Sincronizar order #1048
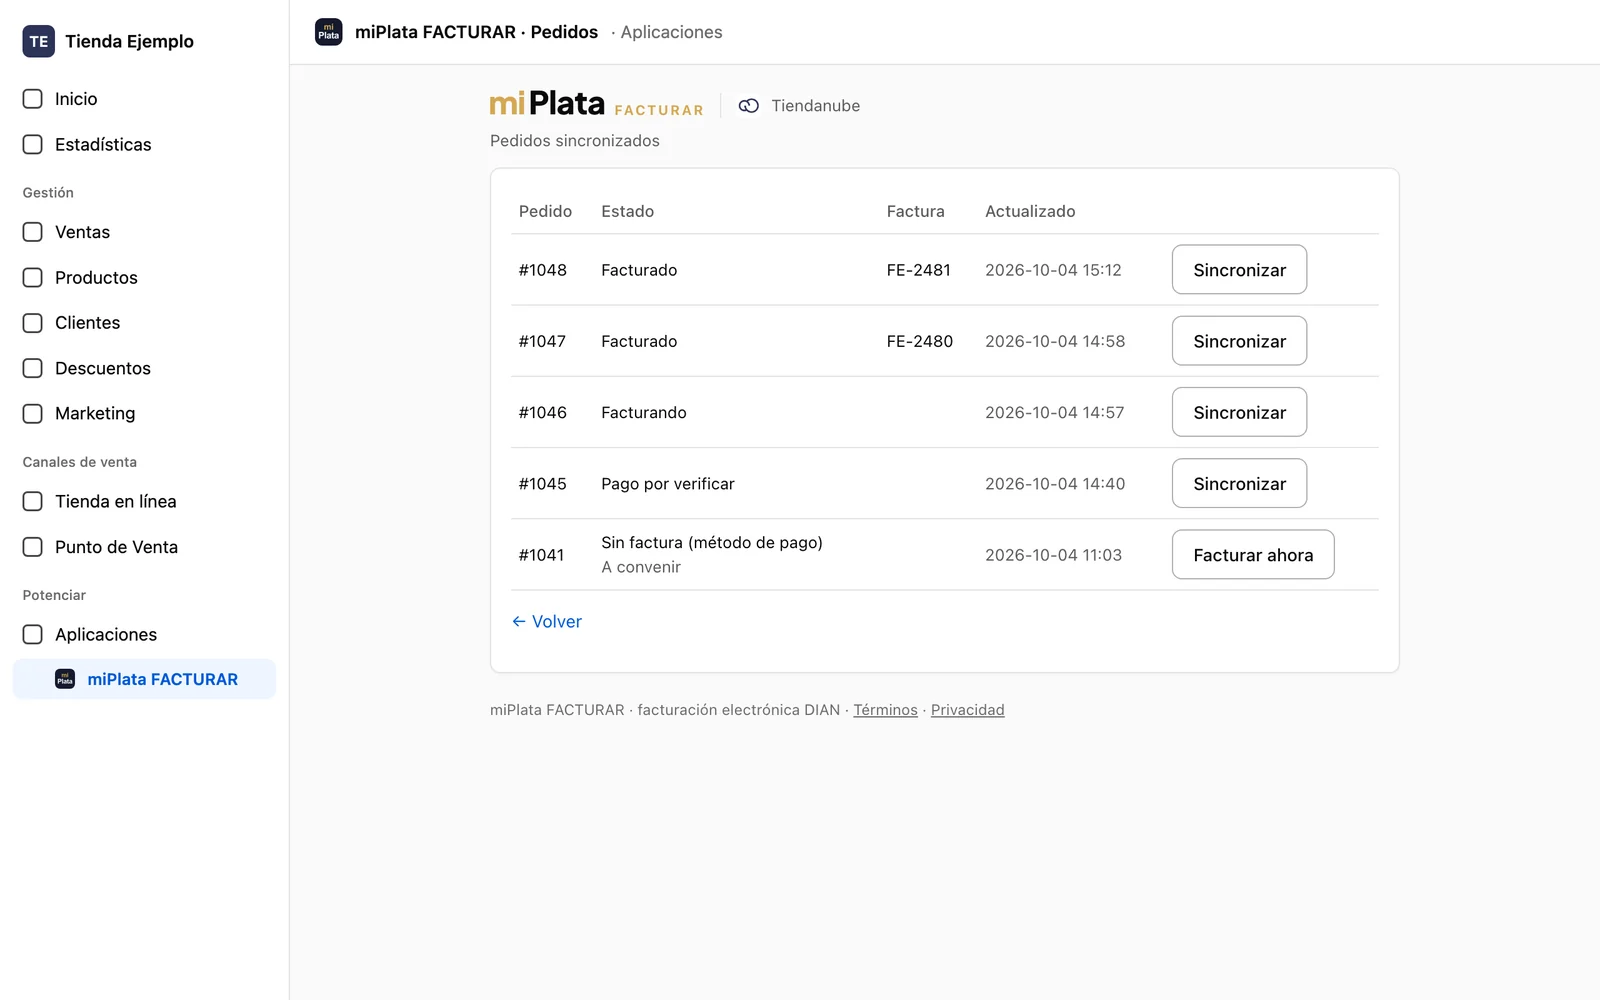Viewport: 1600px width, 1000px height. tap(1239, 270)
